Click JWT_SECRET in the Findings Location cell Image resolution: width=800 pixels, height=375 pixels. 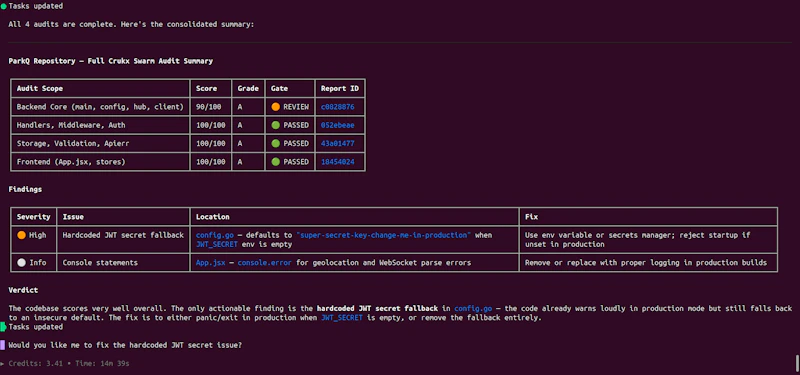pos(217,244)
